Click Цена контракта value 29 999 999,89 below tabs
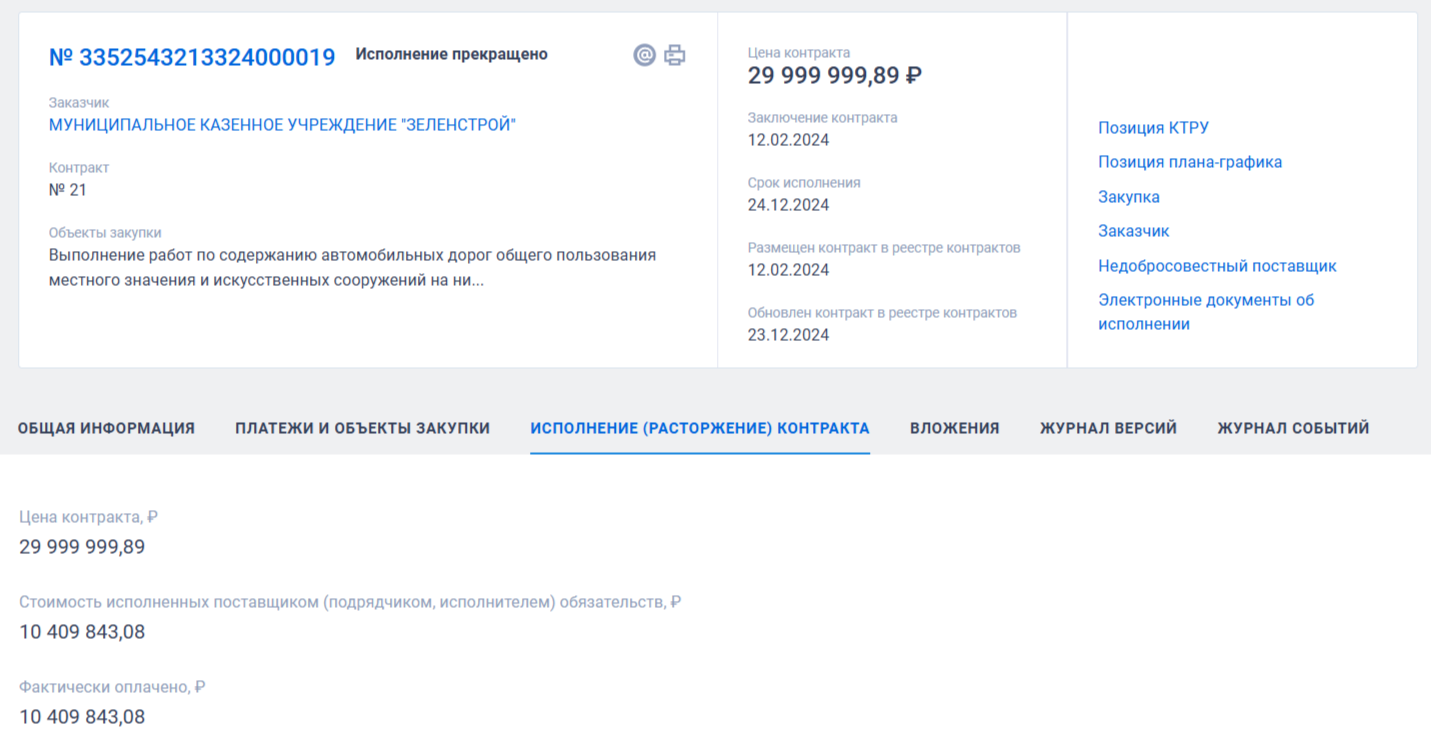This screenshot has width=1431, height=743. click(x=82, y=547)
